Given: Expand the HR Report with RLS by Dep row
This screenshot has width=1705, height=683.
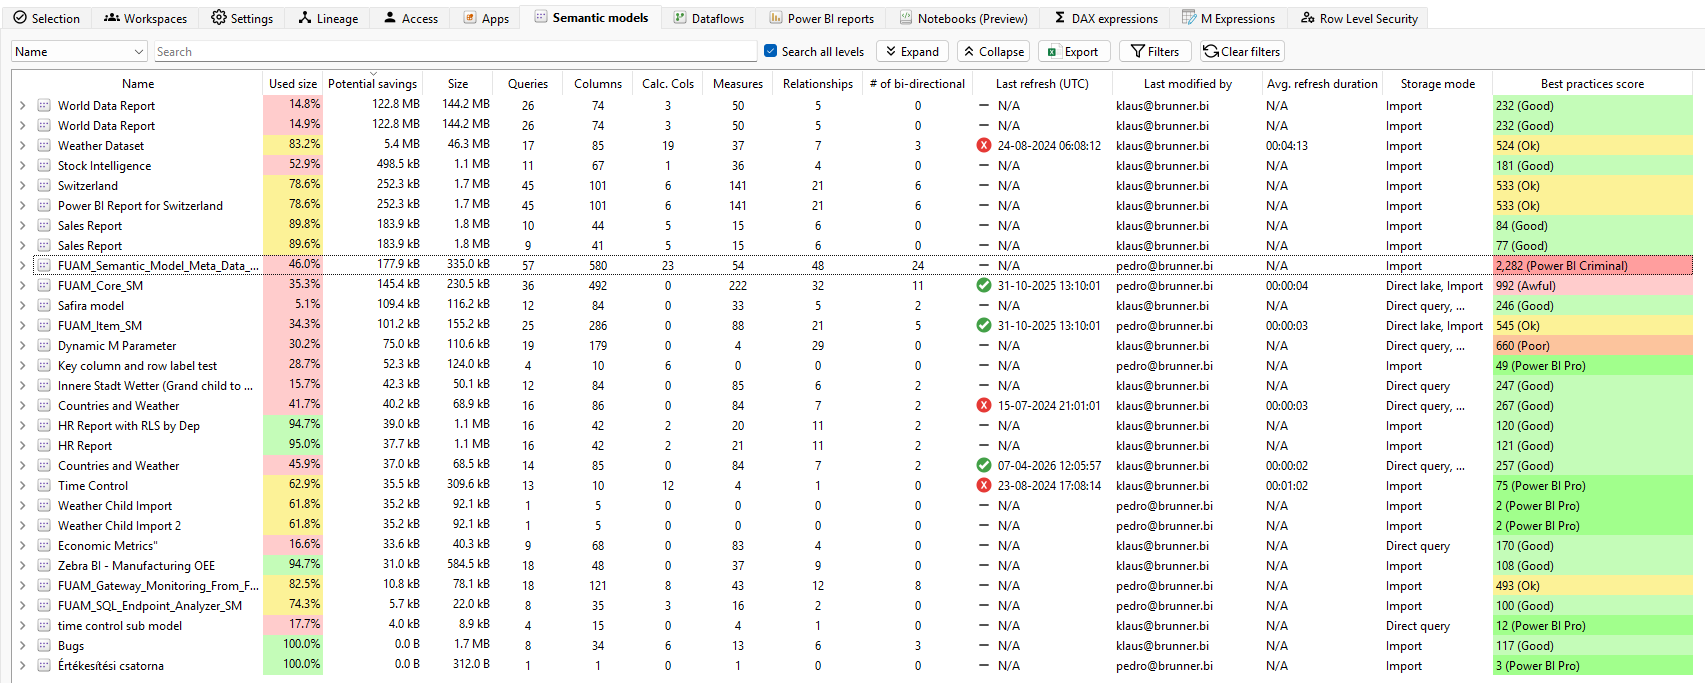Looking at the screenshot, I should (x=22, y=425).
